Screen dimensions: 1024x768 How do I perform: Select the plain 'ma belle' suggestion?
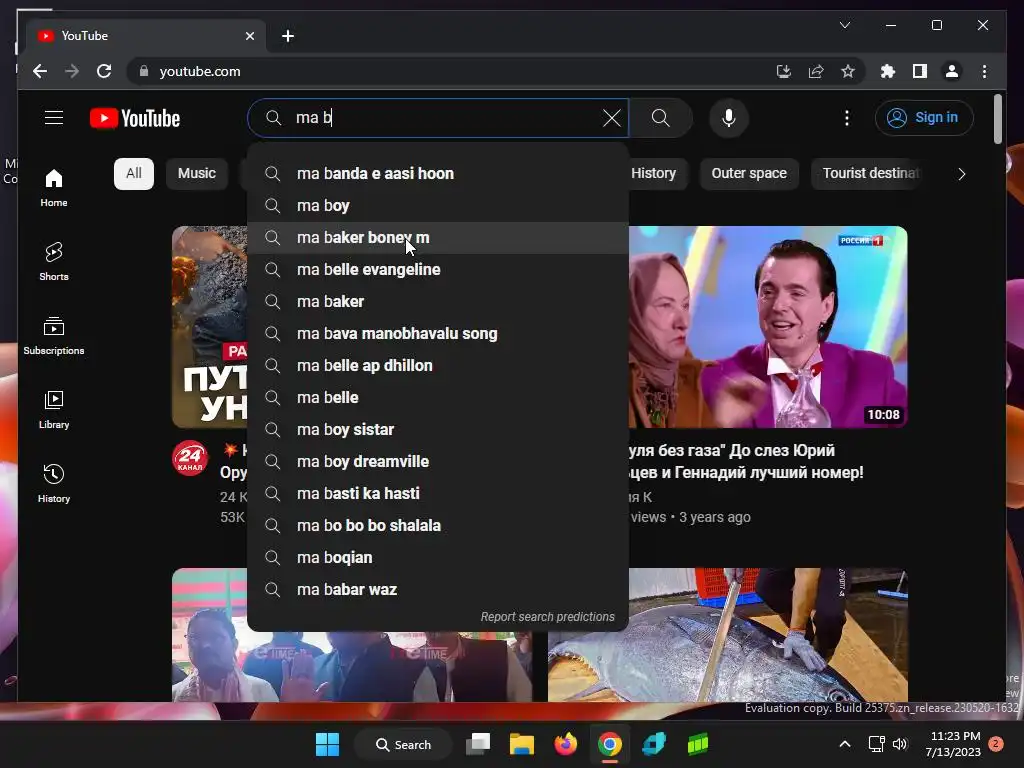click(438, 397)
